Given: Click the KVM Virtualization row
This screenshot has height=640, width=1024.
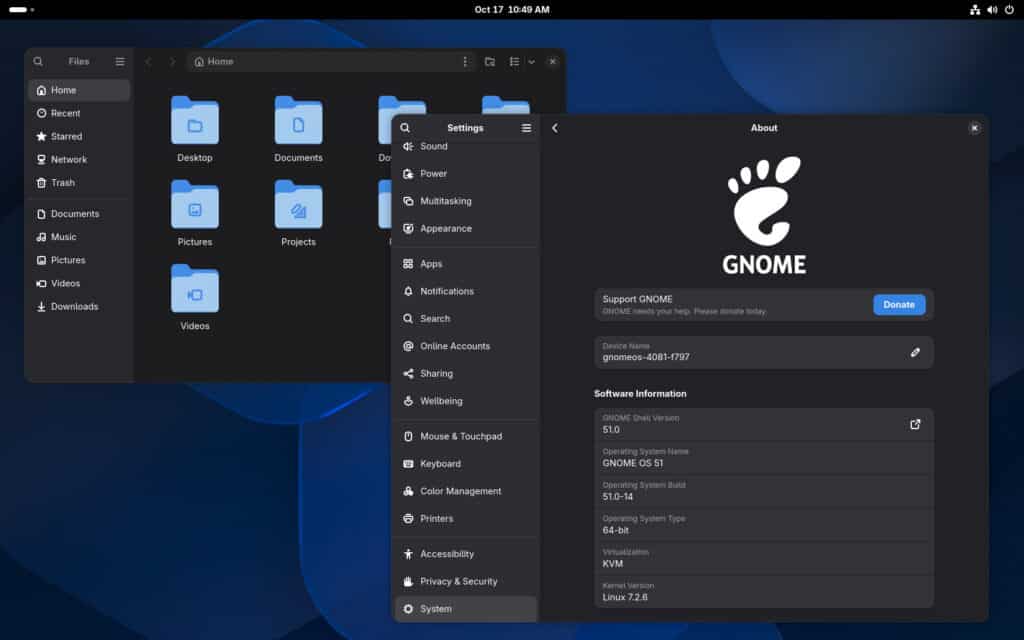Looking at the screenshot, I should [x=763, y=558].
